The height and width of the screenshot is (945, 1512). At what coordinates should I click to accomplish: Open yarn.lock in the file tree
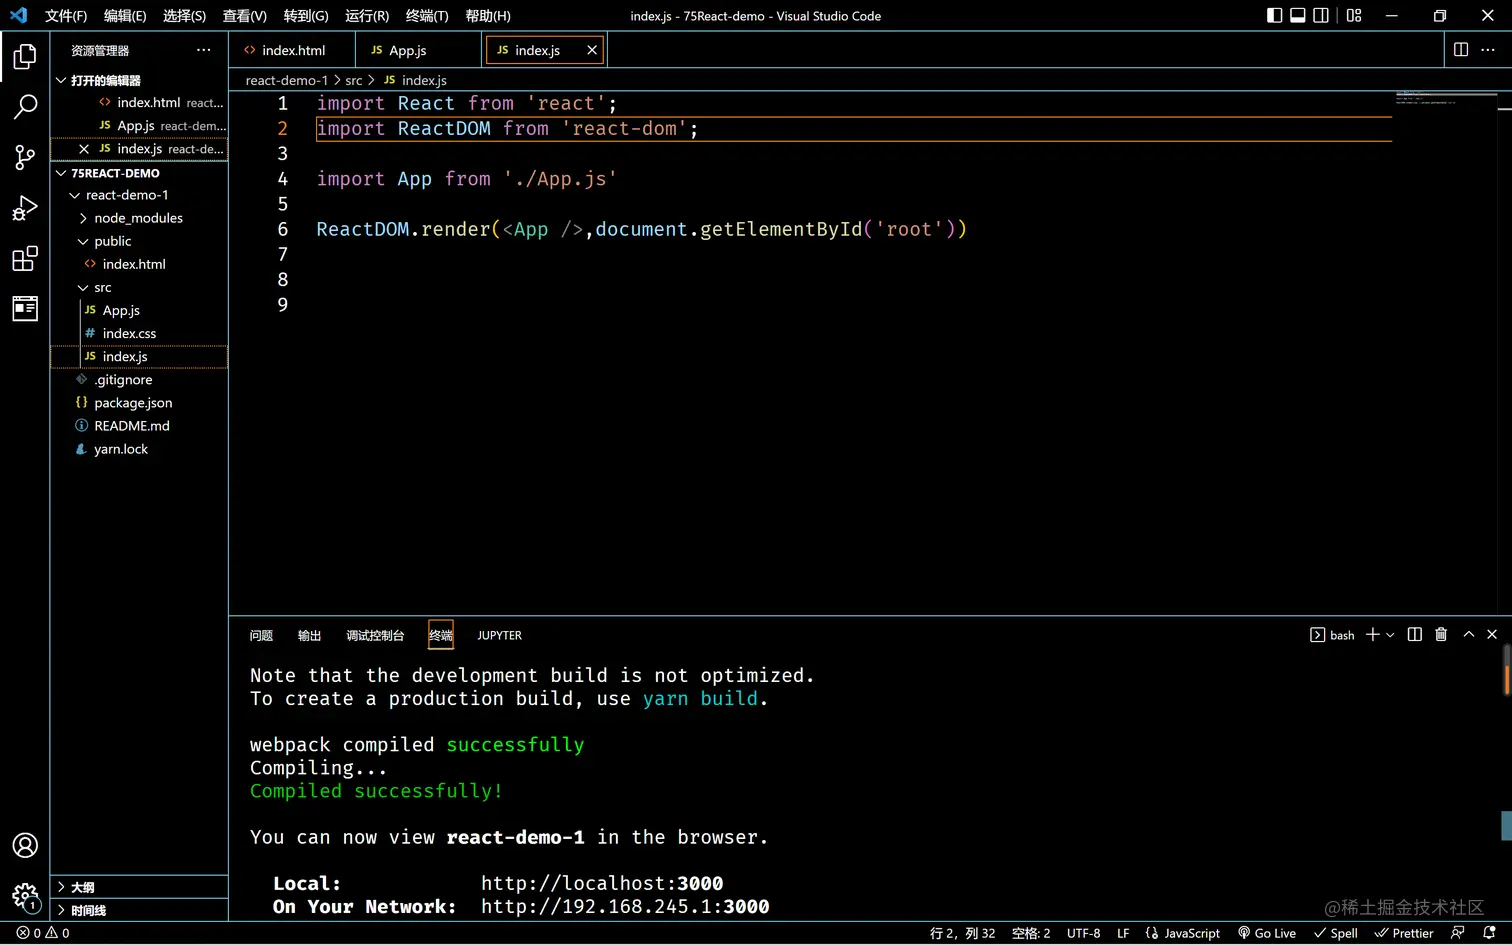pos(121,449)
